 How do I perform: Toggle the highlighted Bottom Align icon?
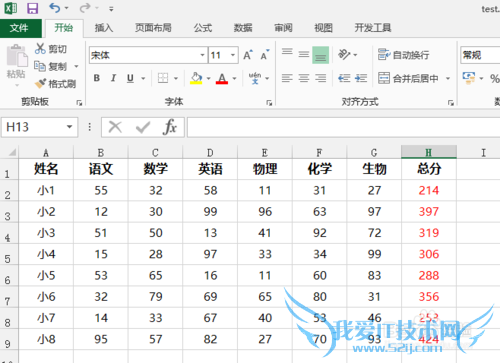321,55
